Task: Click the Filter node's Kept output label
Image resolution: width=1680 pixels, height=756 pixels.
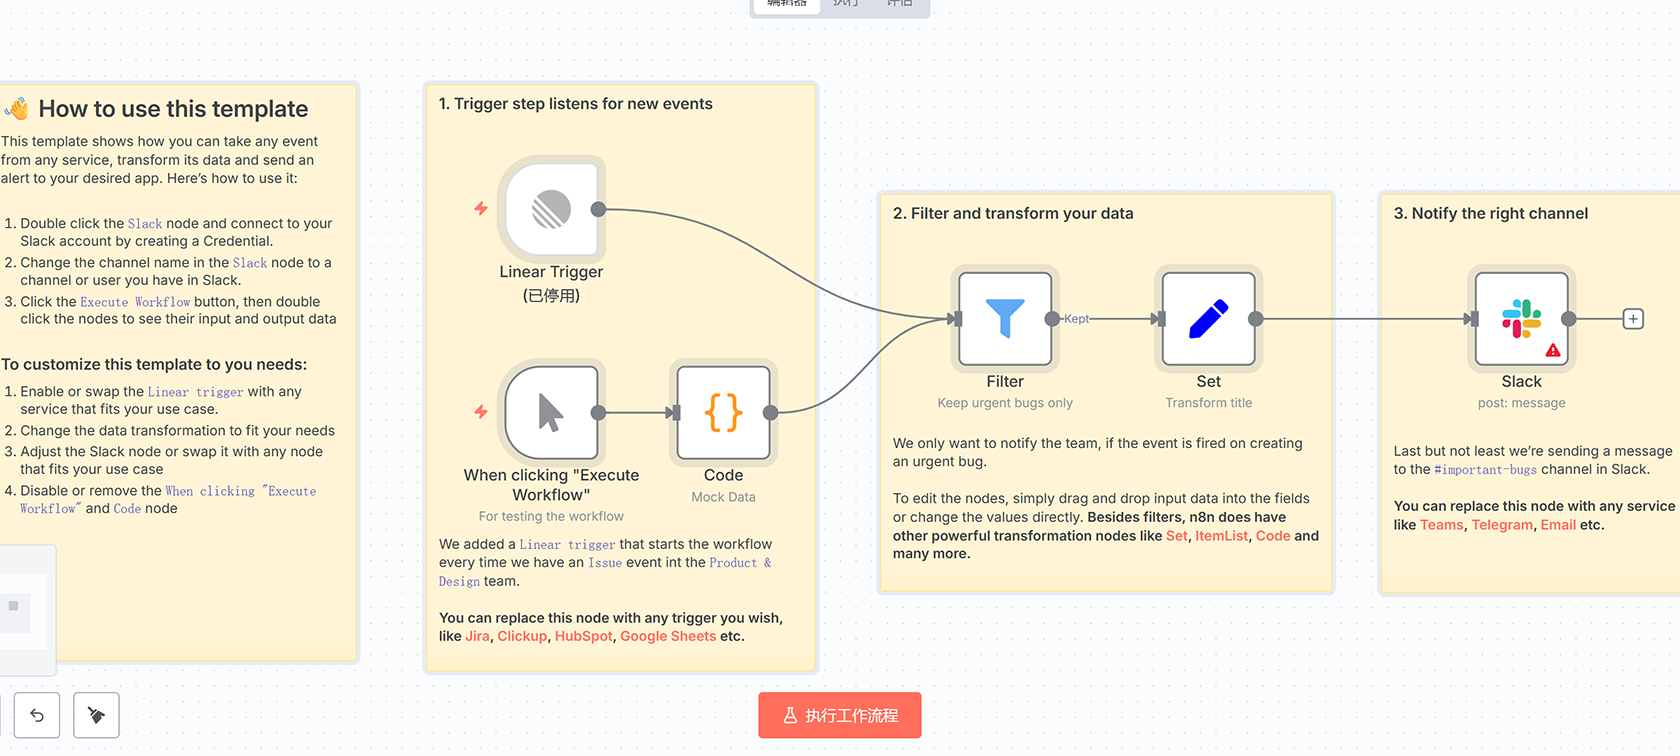Action: pyautogui.click(x=1077, y=319)
